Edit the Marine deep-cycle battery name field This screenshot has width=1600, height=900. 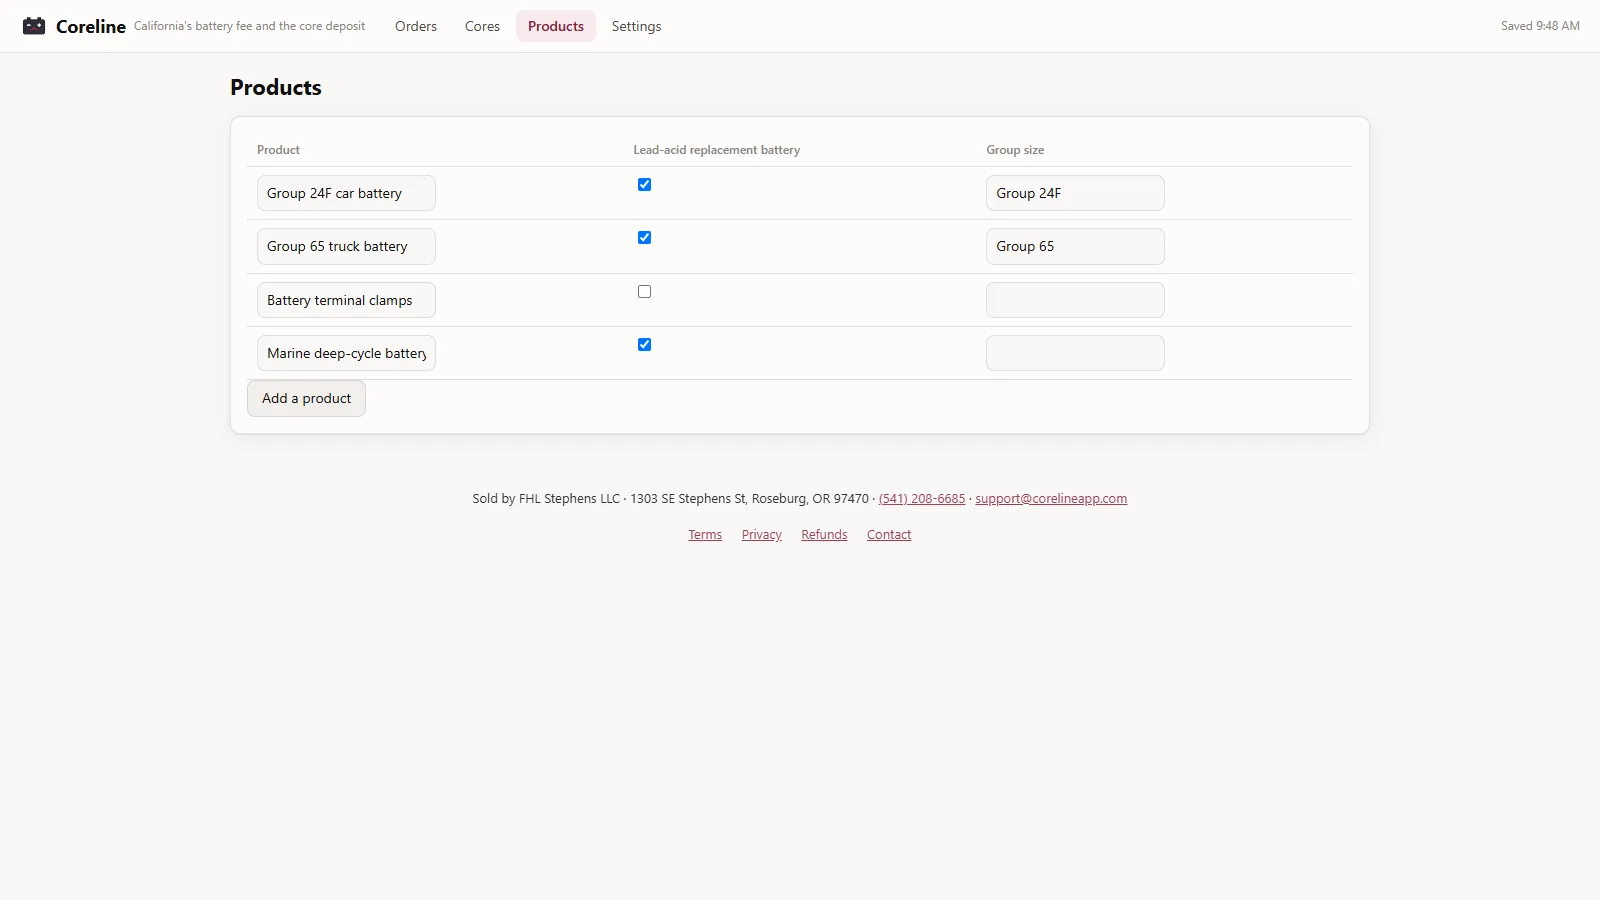[x=346, y=353]
